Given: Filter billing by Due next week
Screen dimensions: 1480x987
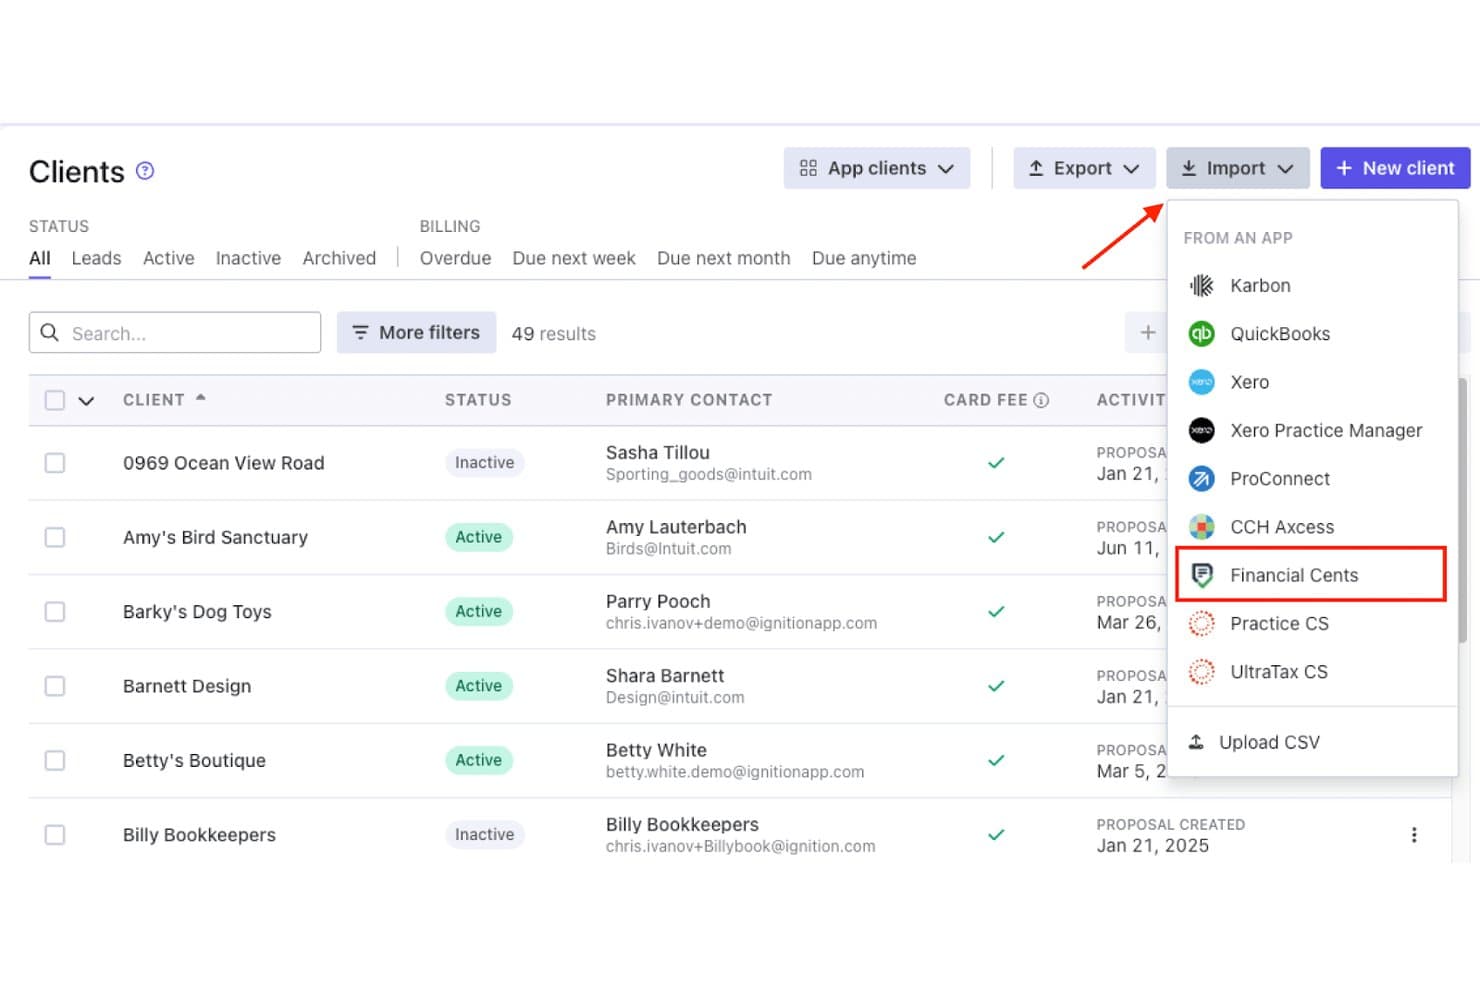Looking at the screenshot, I should (x=574, y=258).
